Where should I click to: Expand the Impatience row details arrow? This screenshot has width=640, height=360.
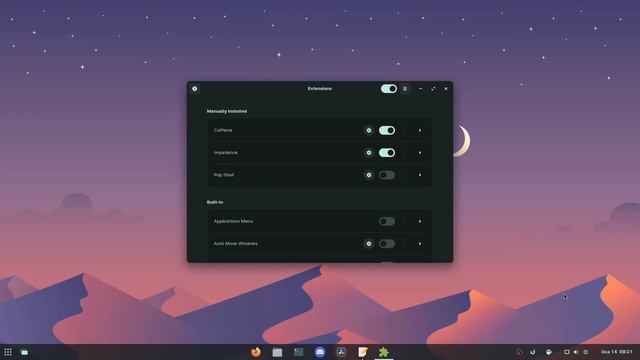(420, 153)
